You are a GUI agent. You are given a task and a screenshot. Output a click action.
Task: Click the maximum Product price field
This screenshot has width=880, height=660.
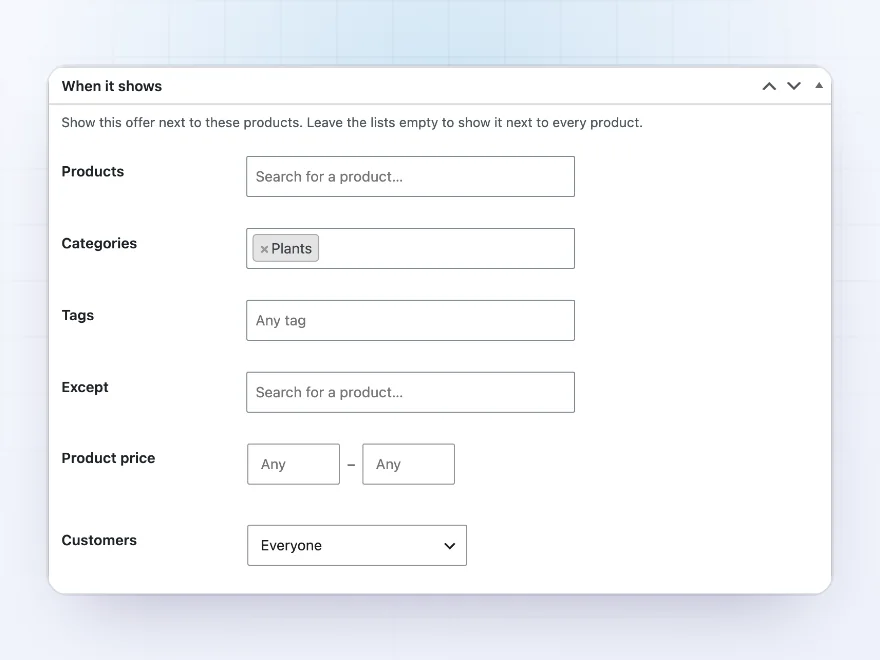pos(409,464)
